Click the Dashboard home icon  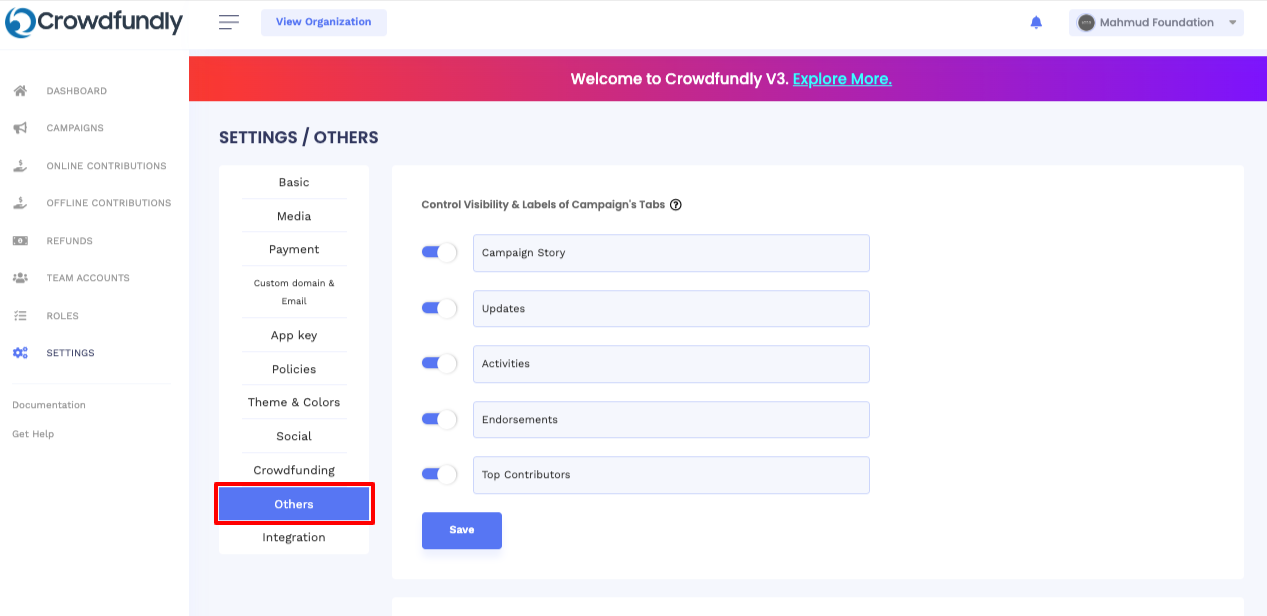[20, 91]
